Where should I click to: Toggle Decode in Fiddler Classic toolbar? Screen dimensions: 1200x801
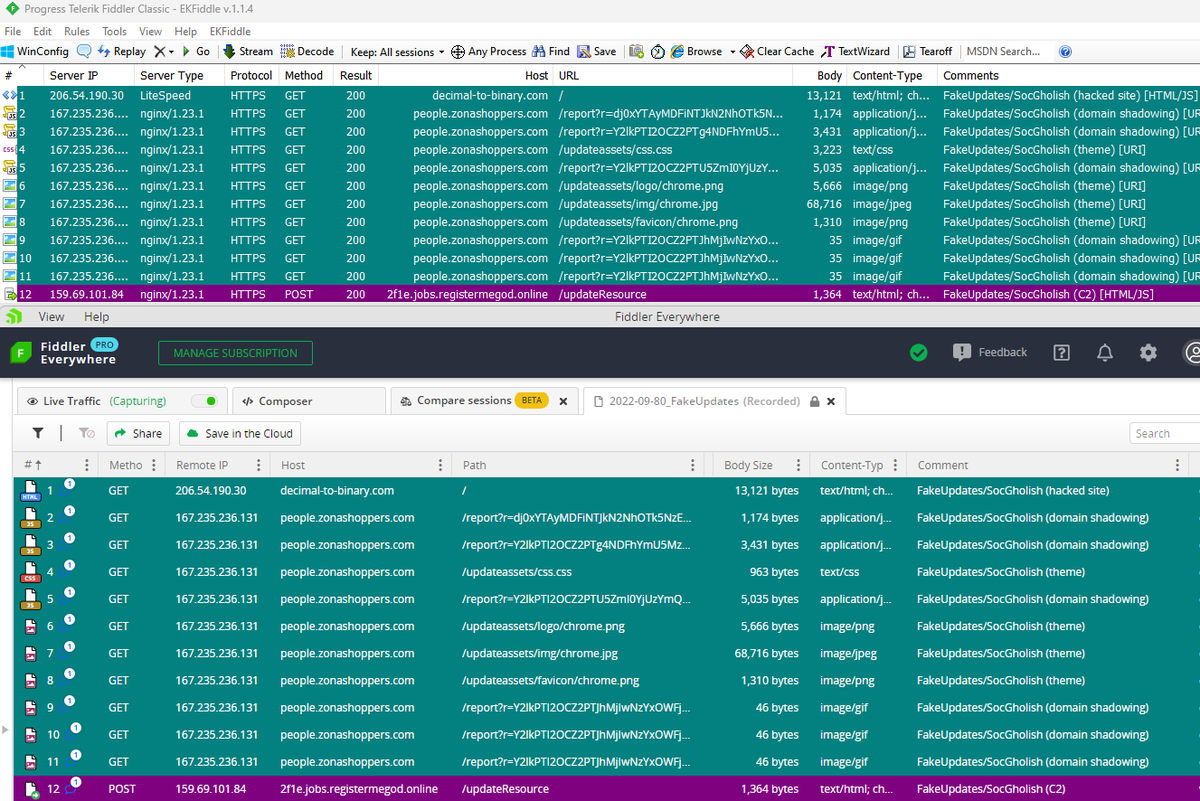[308, 51]
